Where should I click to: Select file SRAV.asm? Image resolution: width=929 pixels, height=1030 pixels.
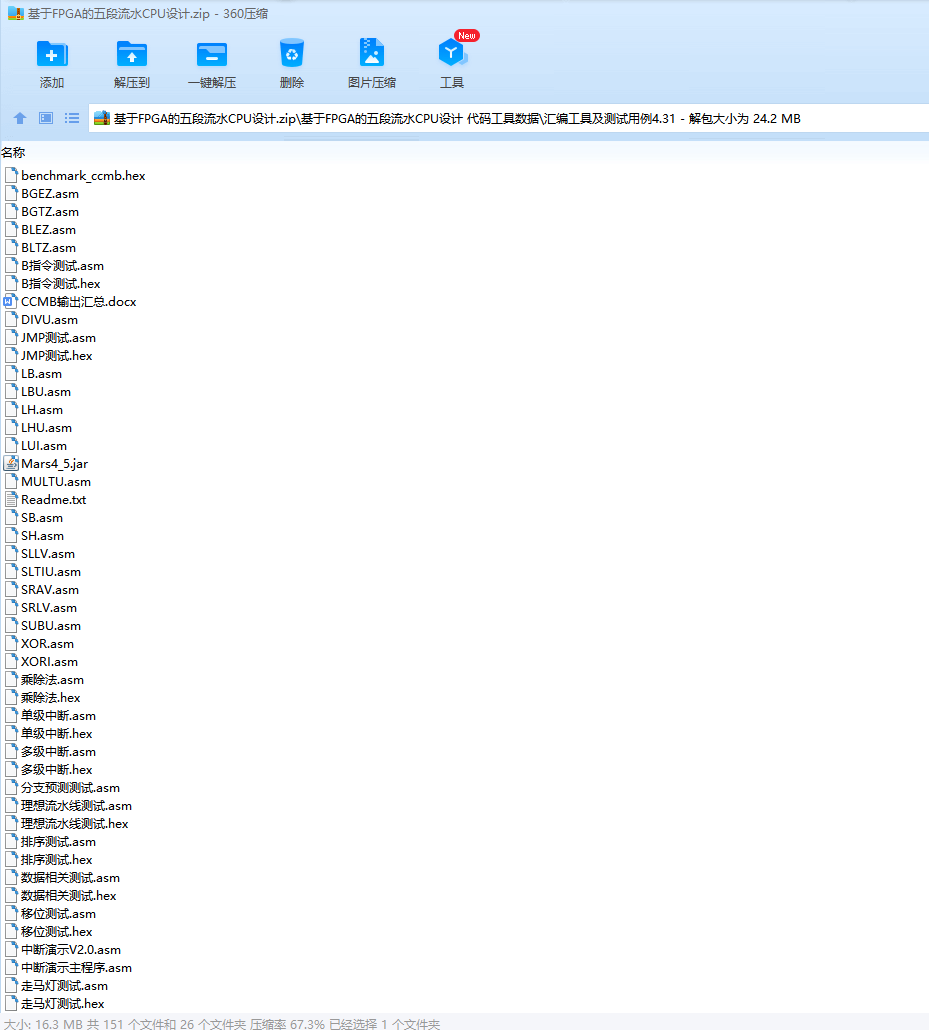pos(50,590)
